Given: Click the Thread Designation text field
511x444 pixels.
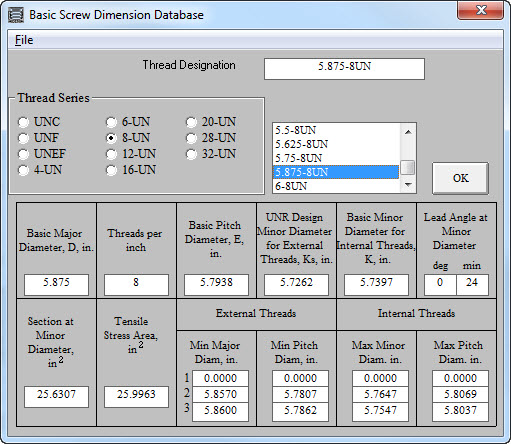Looking at the screenshot, I should (x=344, y=69).
